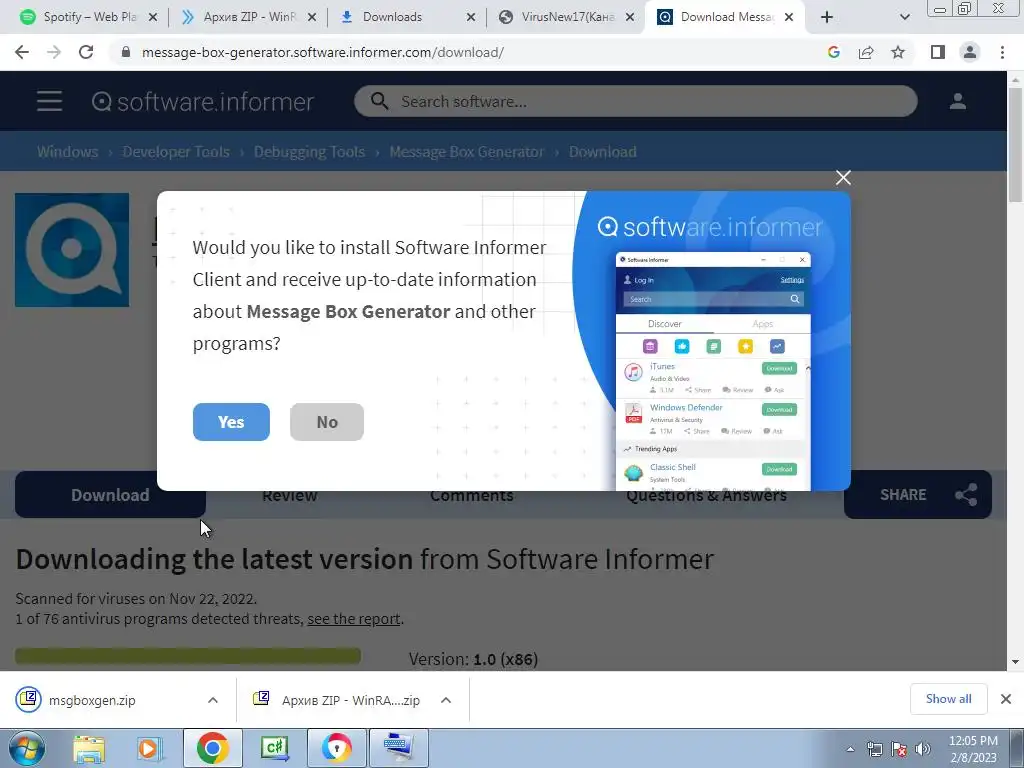Open the hamburger menu icon
1024x768 pixels.
(50, 101)
